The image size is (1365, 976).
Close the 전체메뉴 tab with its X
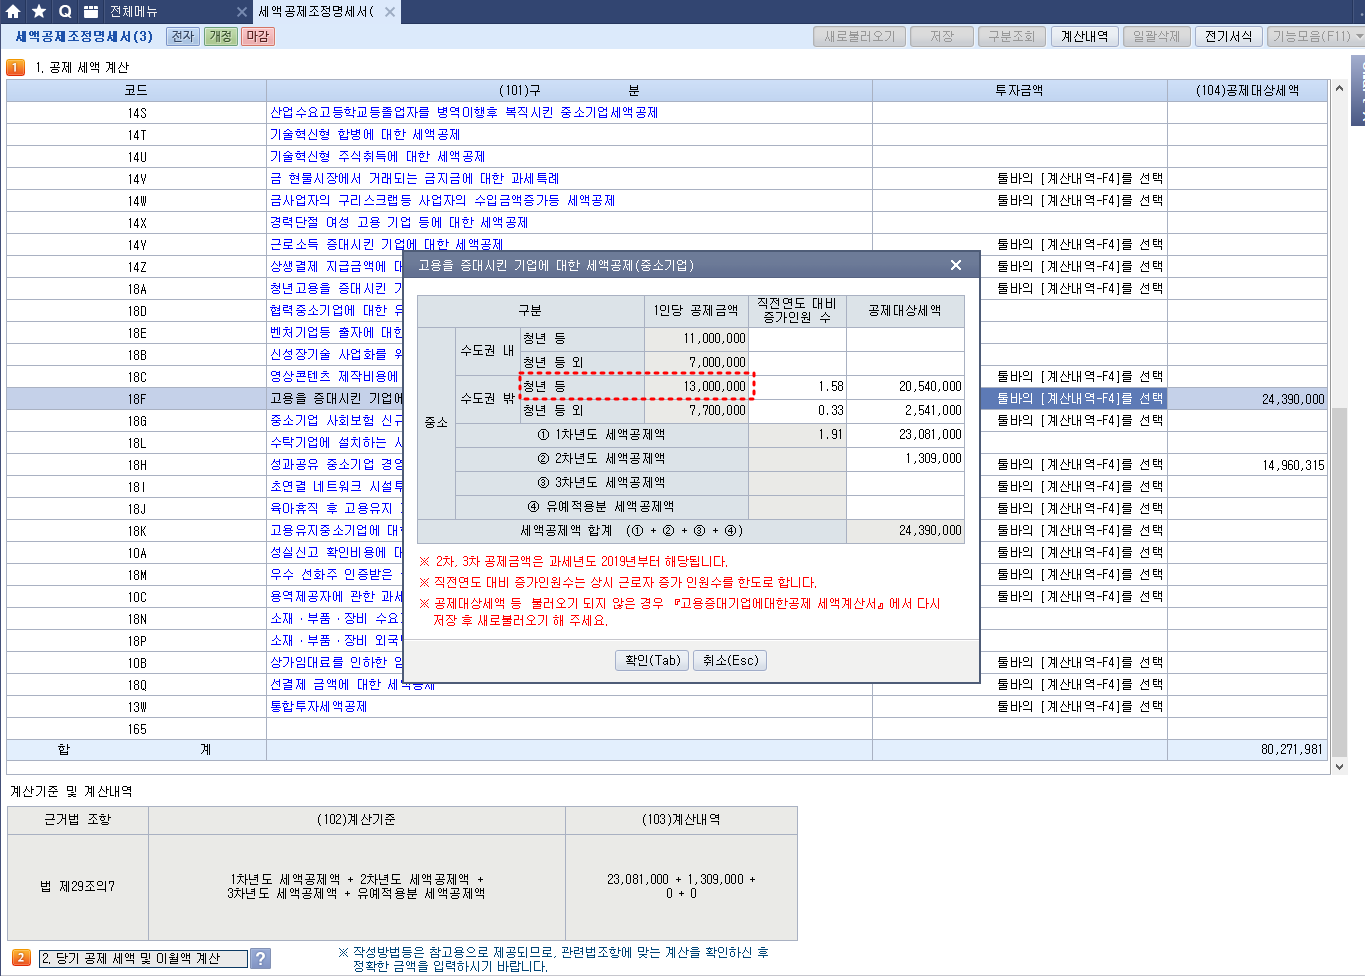pos(242,12)
